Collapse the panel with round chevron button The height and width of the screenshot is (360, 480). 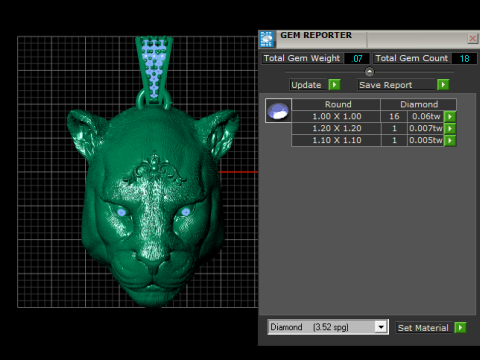tap(369, 72)
